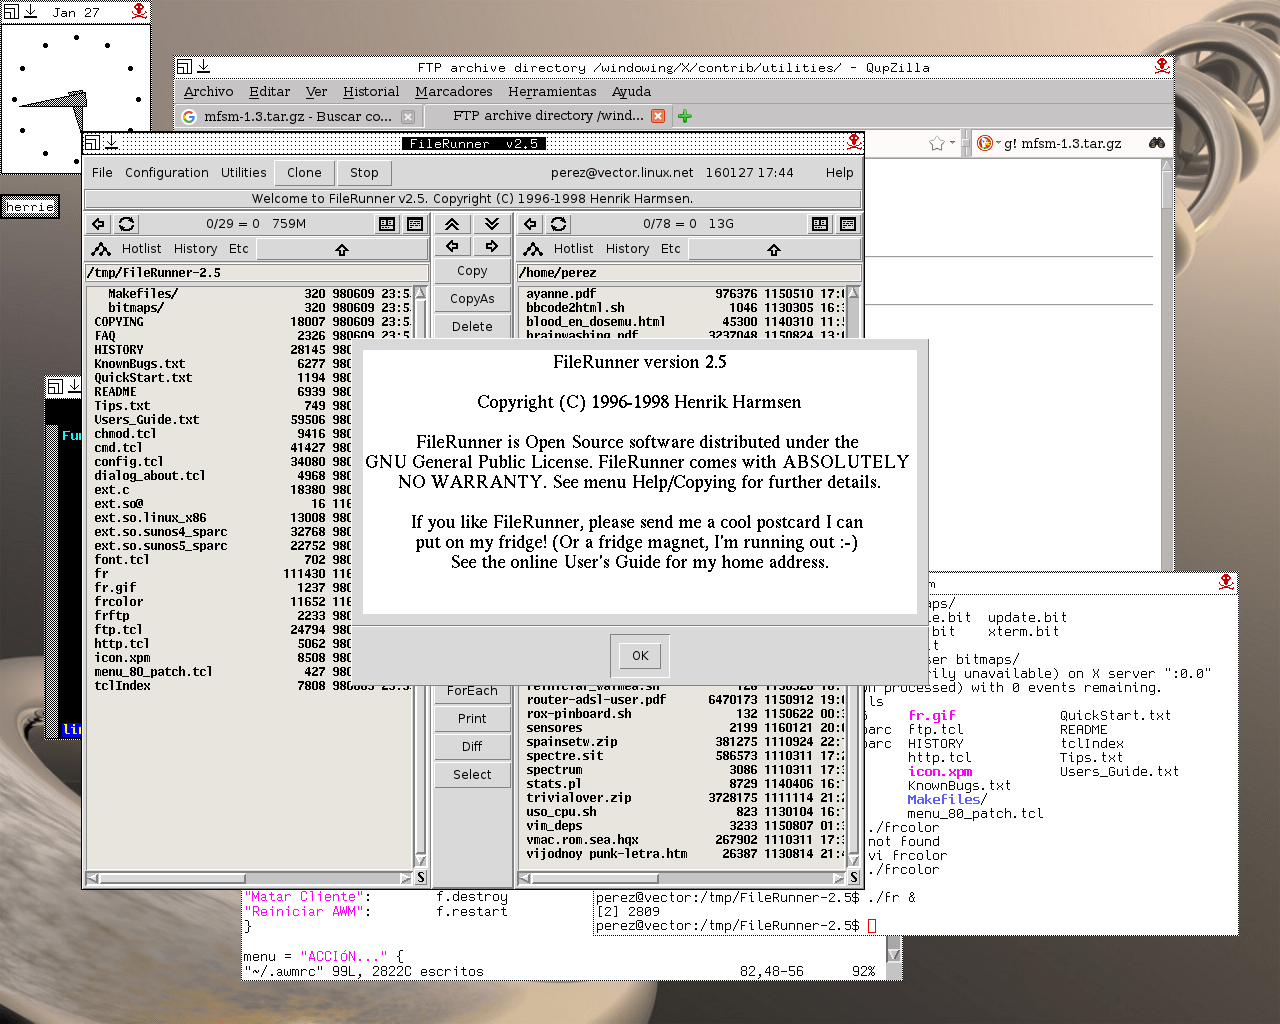Click the Select button
The height and width of the screenshot is (1024, 1280).
(472, 775)
